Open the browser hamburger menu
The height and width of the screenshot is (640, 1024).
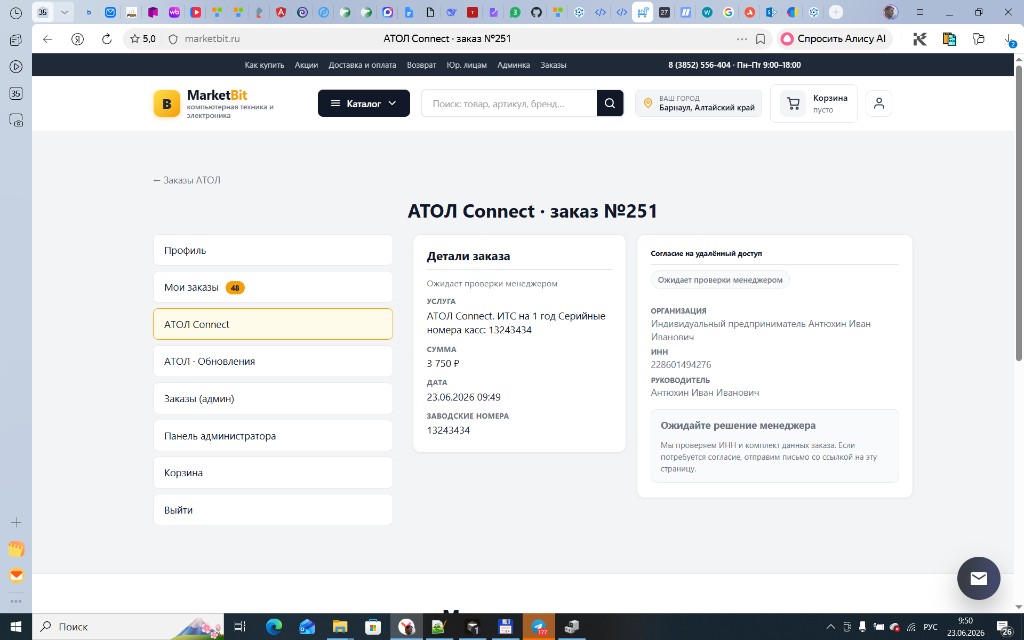pyautogui.click(x=920, y=12)
